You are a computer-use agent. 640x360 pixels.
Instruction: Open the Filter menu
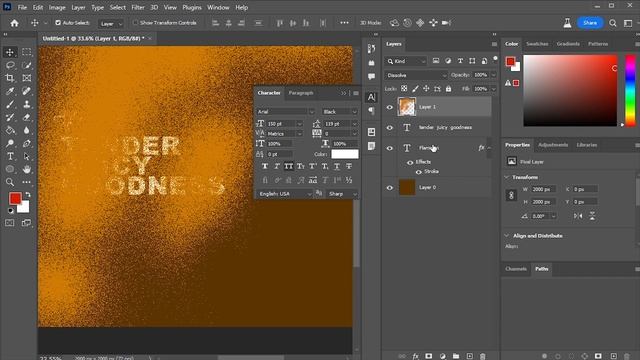point(138,7)
